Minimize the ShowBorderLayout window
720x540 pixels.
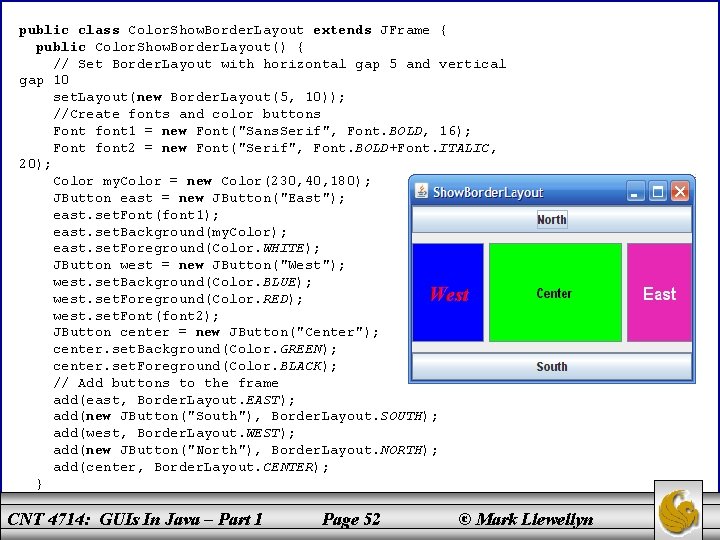coord(636,191)
